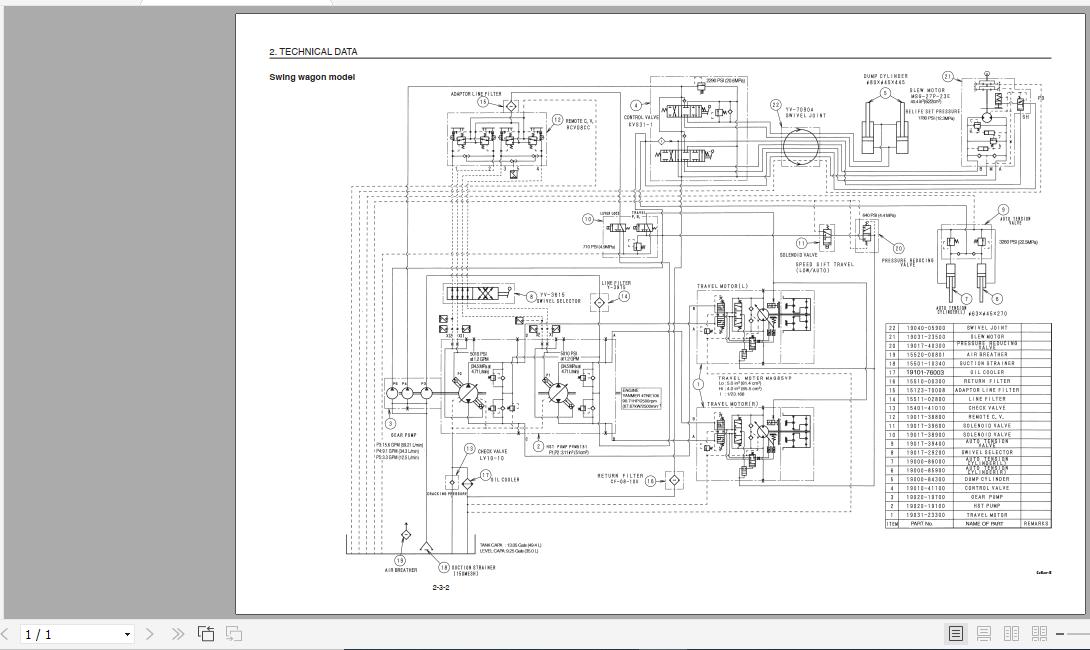Click the zoom out minus button
This screenshot has height=650, width=1090.
coord(1060,634)
